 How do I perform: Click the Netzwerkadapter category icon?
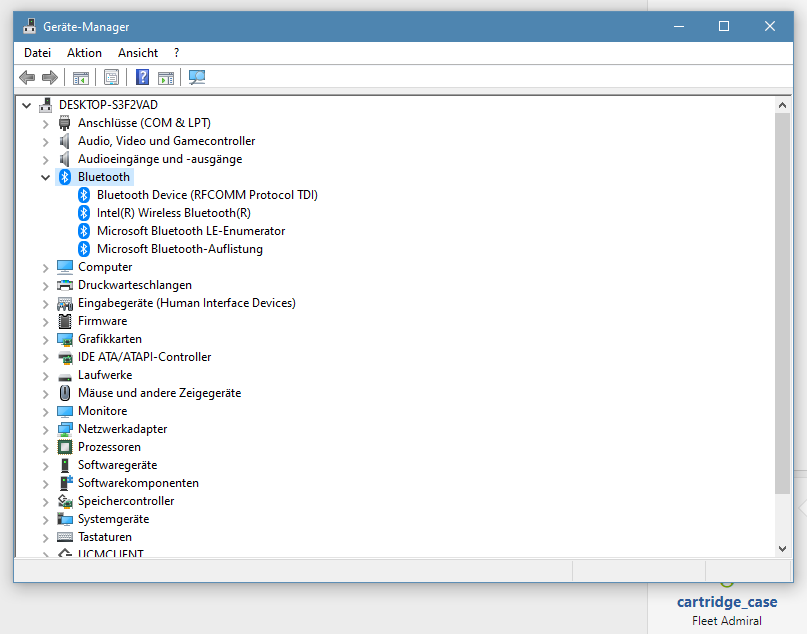(x=64, y=428)
